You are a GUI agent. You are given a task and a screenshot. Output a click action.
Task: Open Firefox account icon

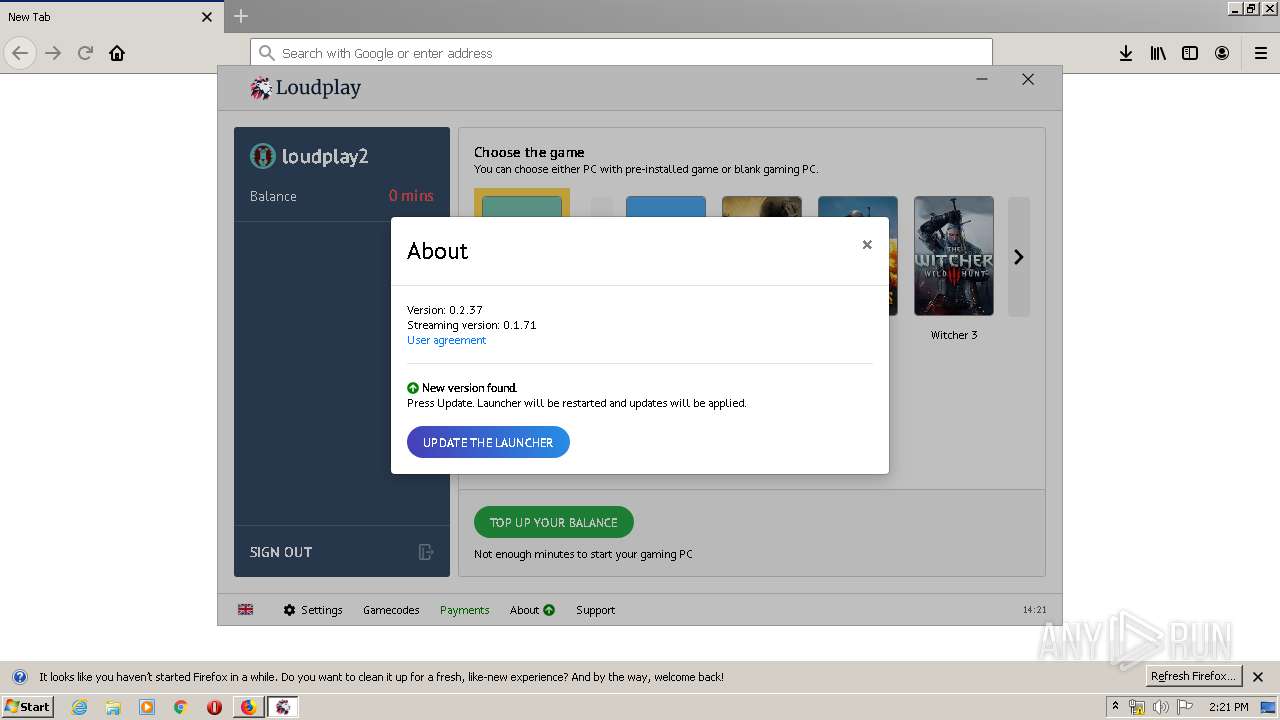pyautogui.click(x=1222, y=53)
